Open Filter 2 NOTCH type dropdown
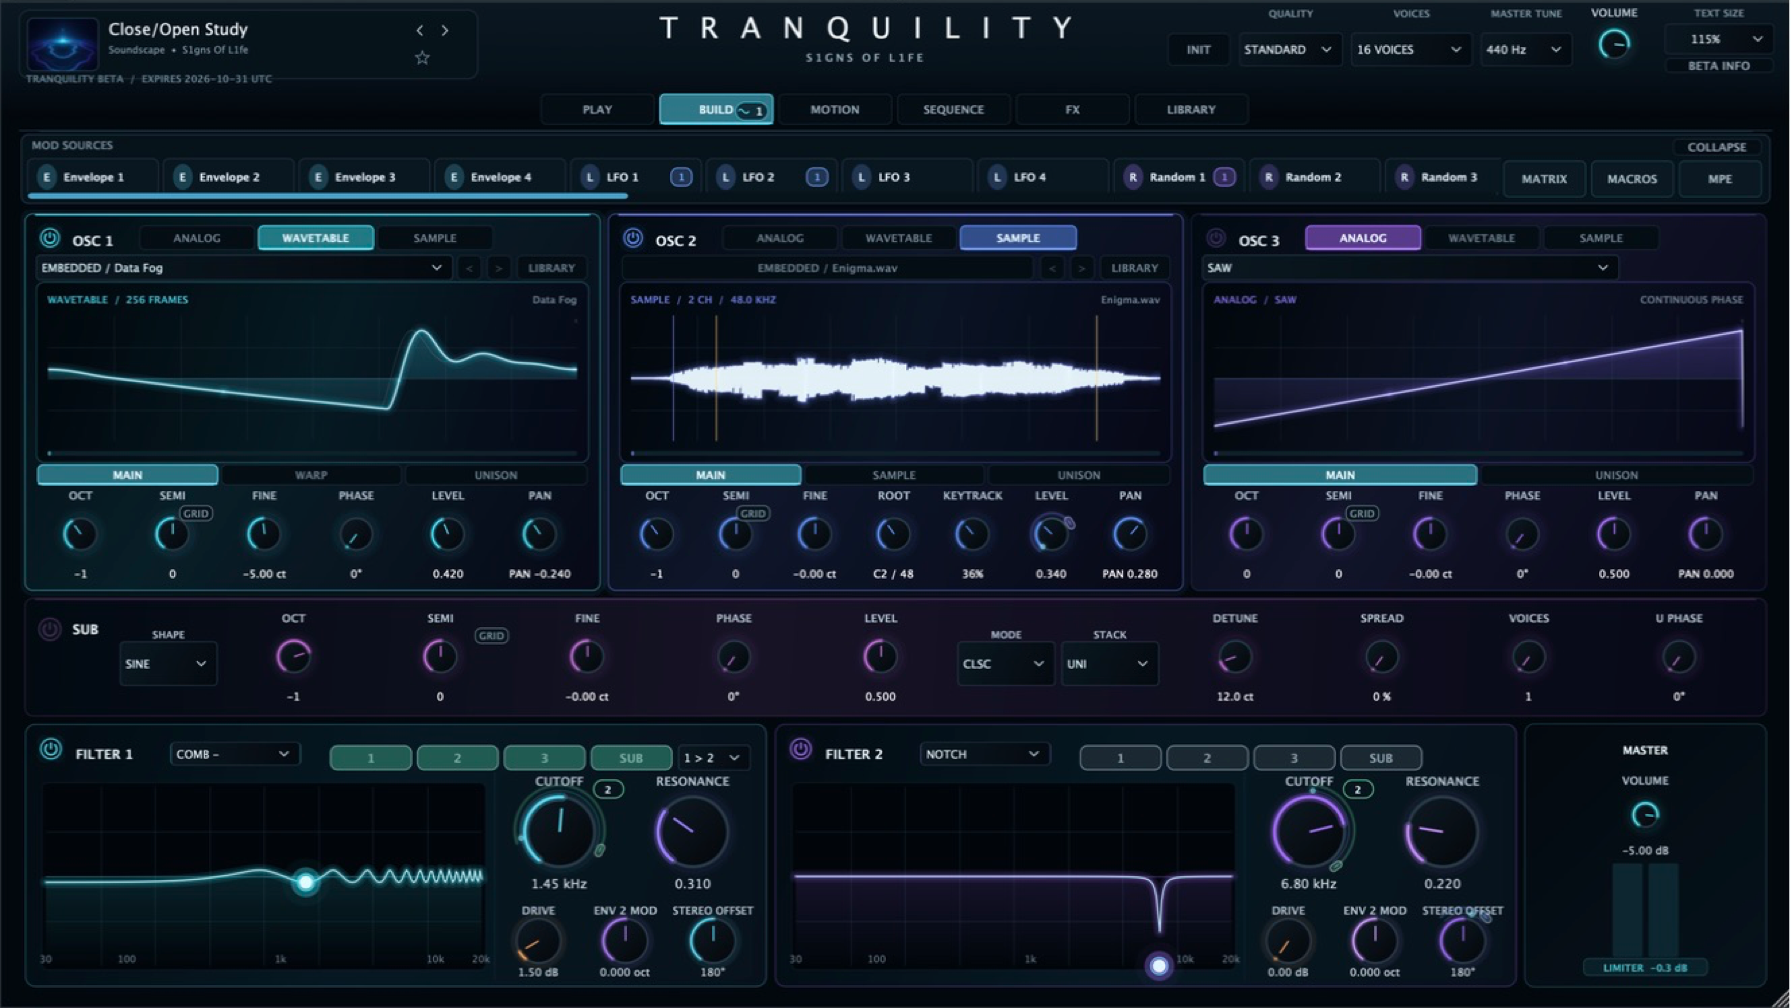 983,754
